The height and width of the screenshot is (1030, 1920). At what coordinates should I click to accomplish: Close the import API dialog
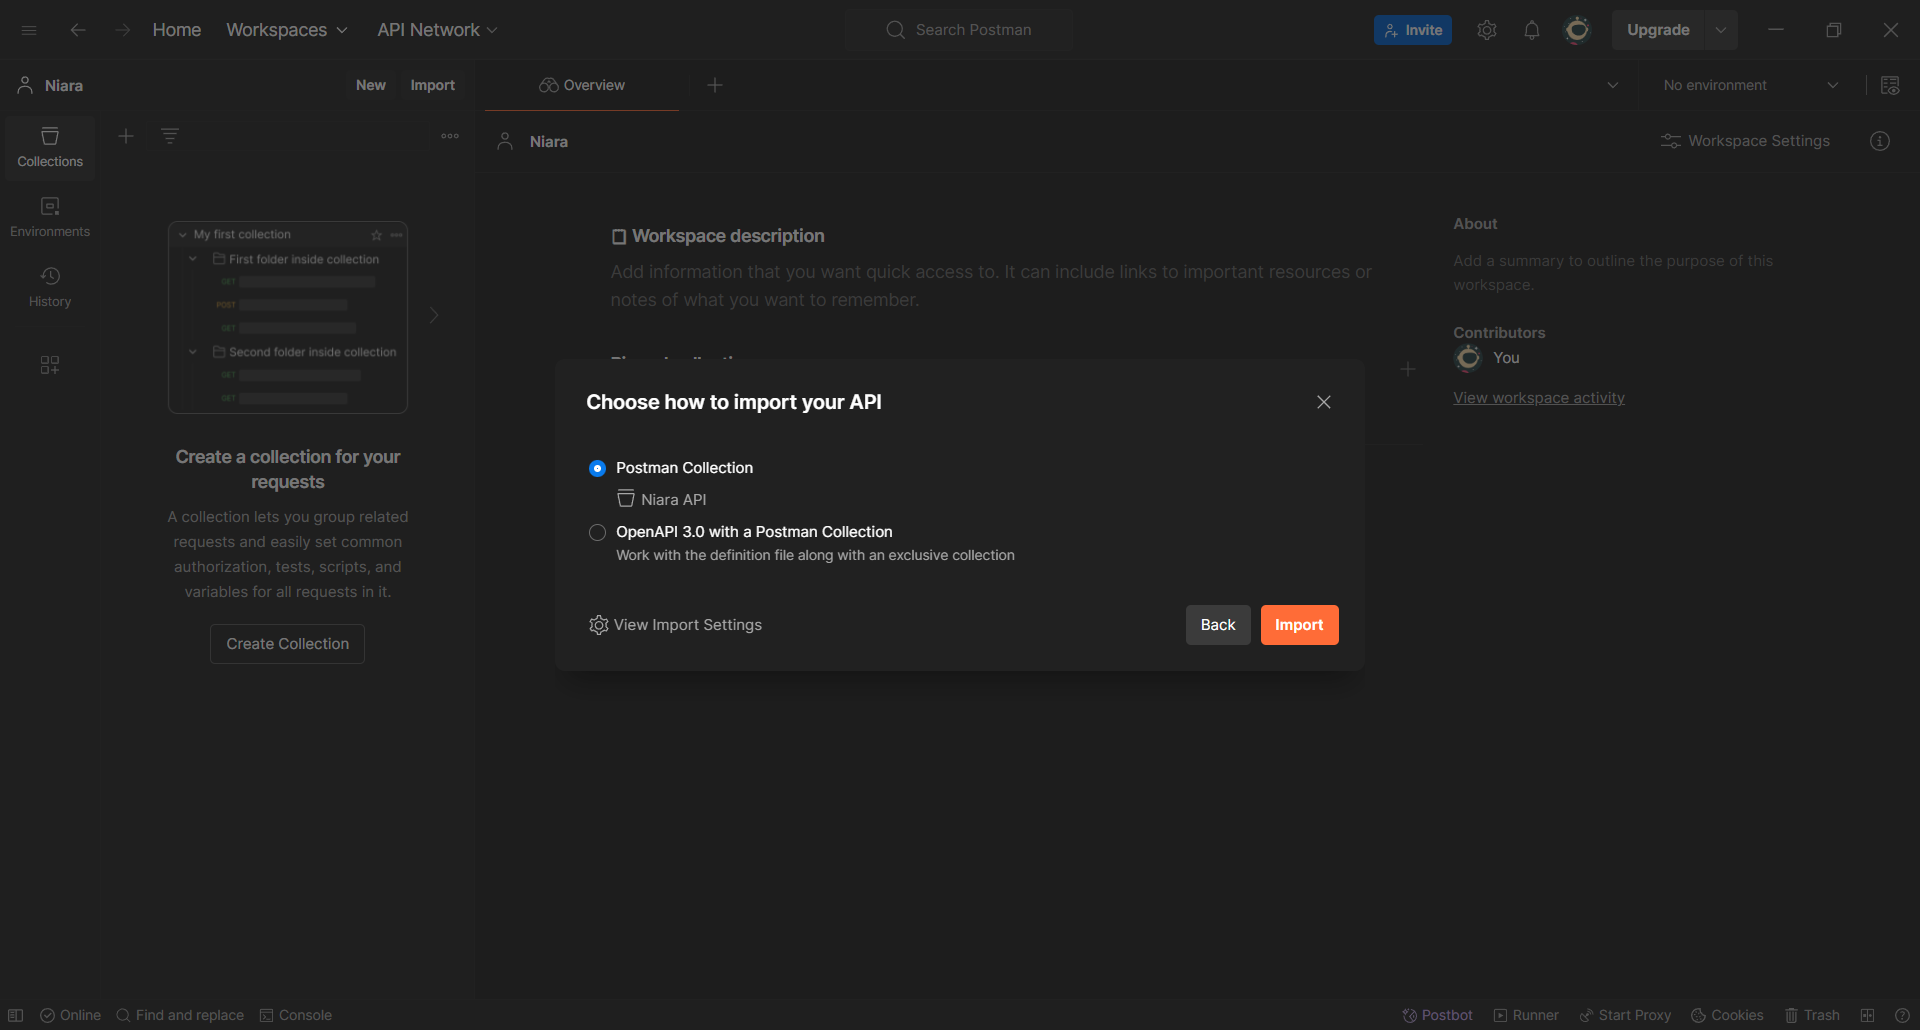(1324, 402)
